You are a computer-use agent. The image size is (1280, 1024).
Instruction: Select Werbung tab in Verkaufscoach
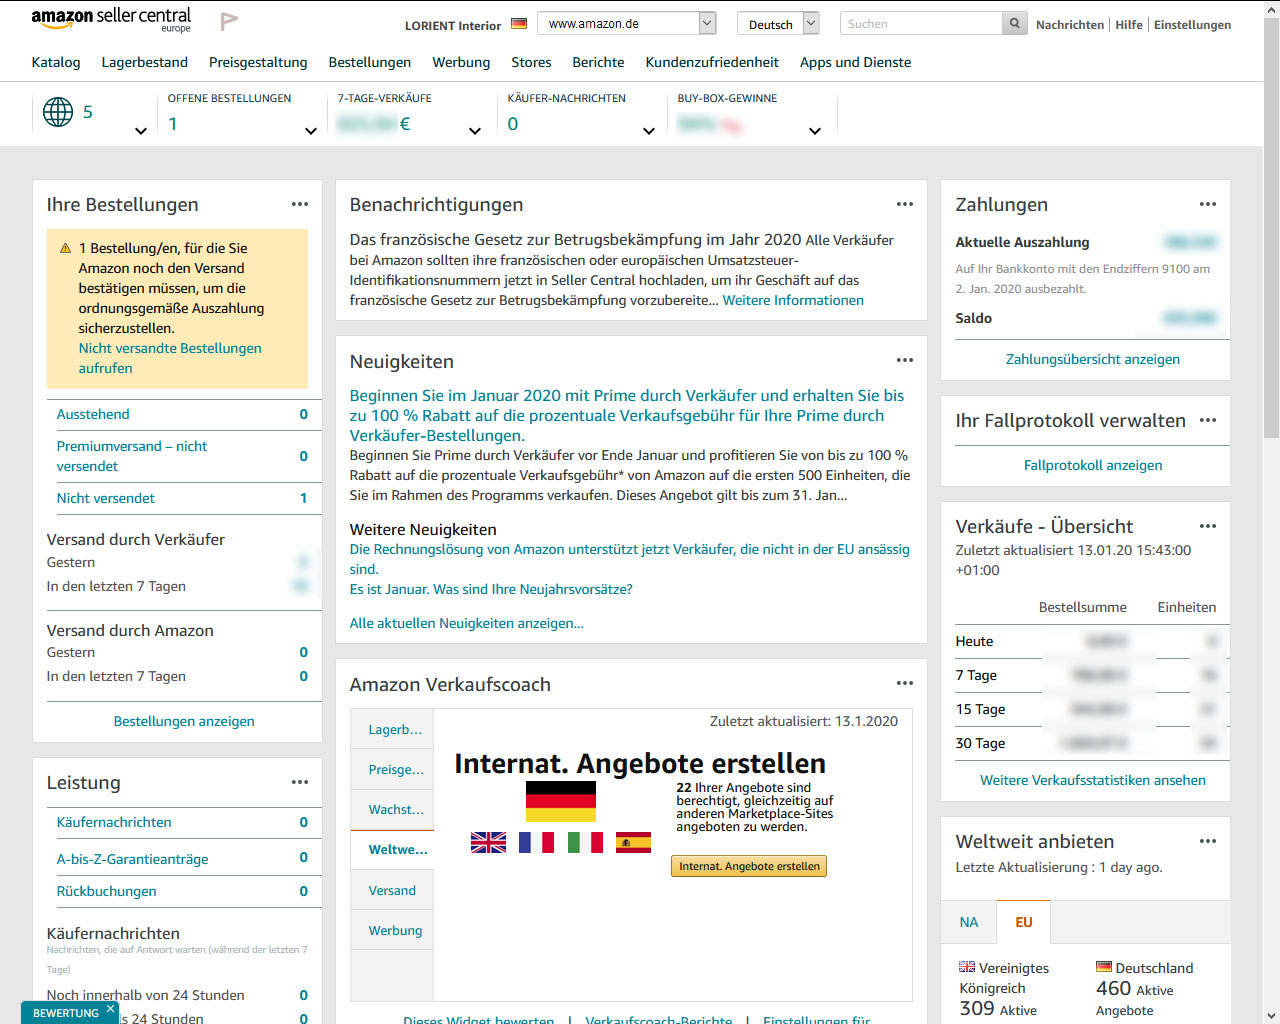pos(392,930)
